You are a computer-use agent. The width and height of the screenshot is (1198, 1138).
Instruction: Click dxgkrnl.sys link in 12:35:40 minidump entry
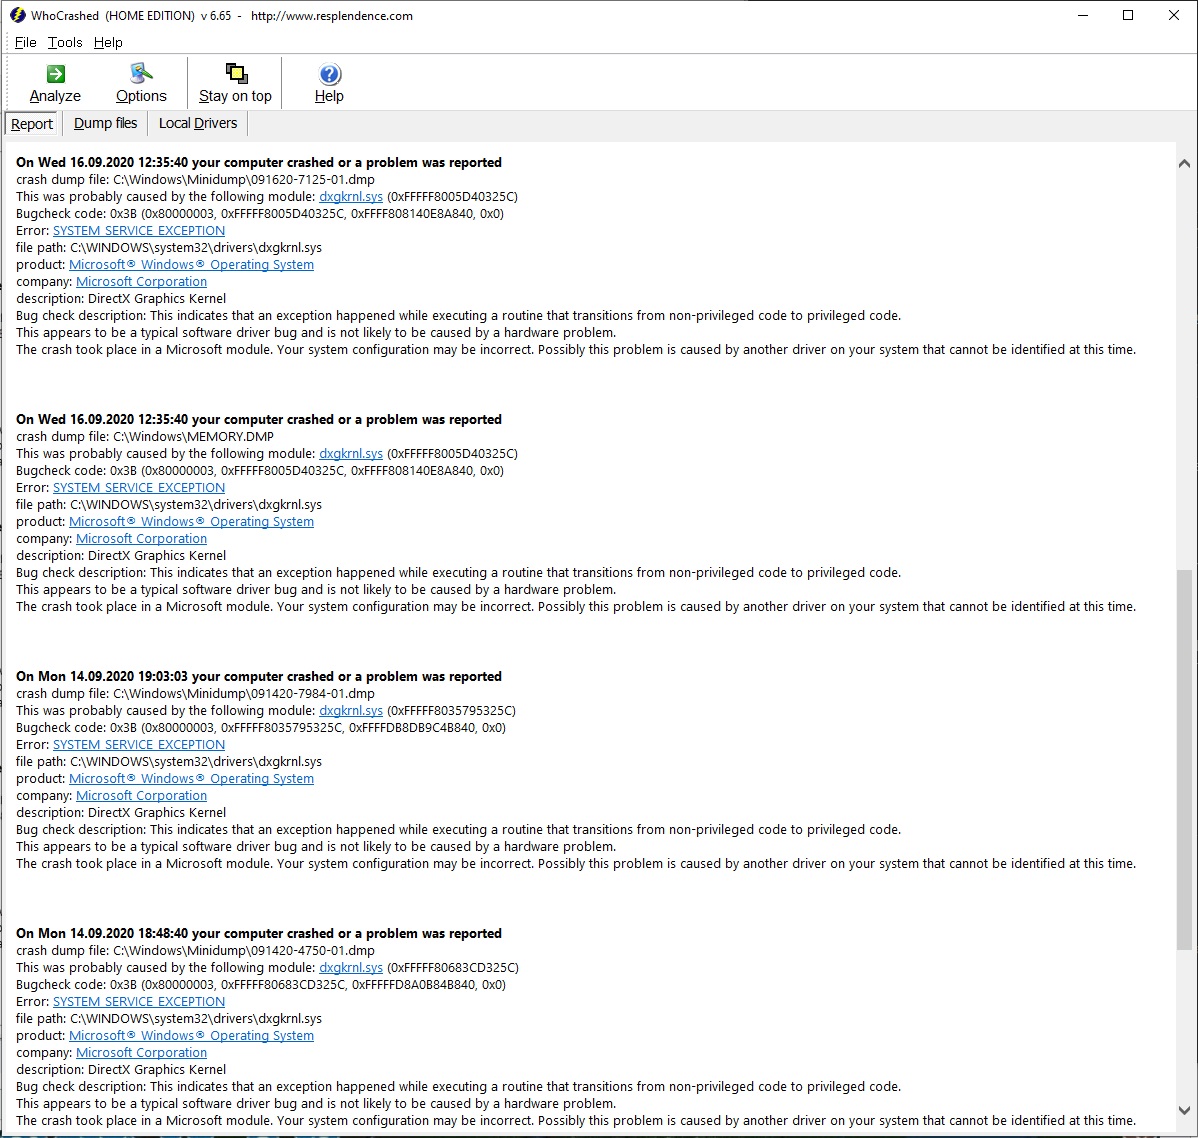[351, 196]
